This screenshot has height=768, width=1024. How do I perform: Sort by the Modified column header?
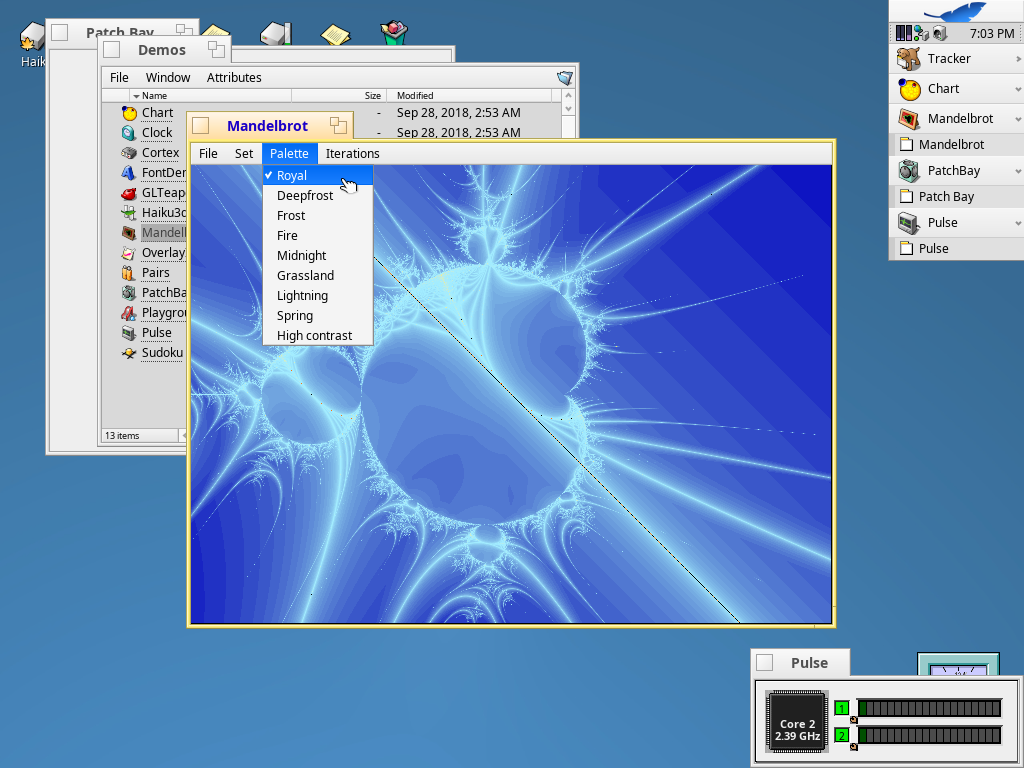point(415,96)
